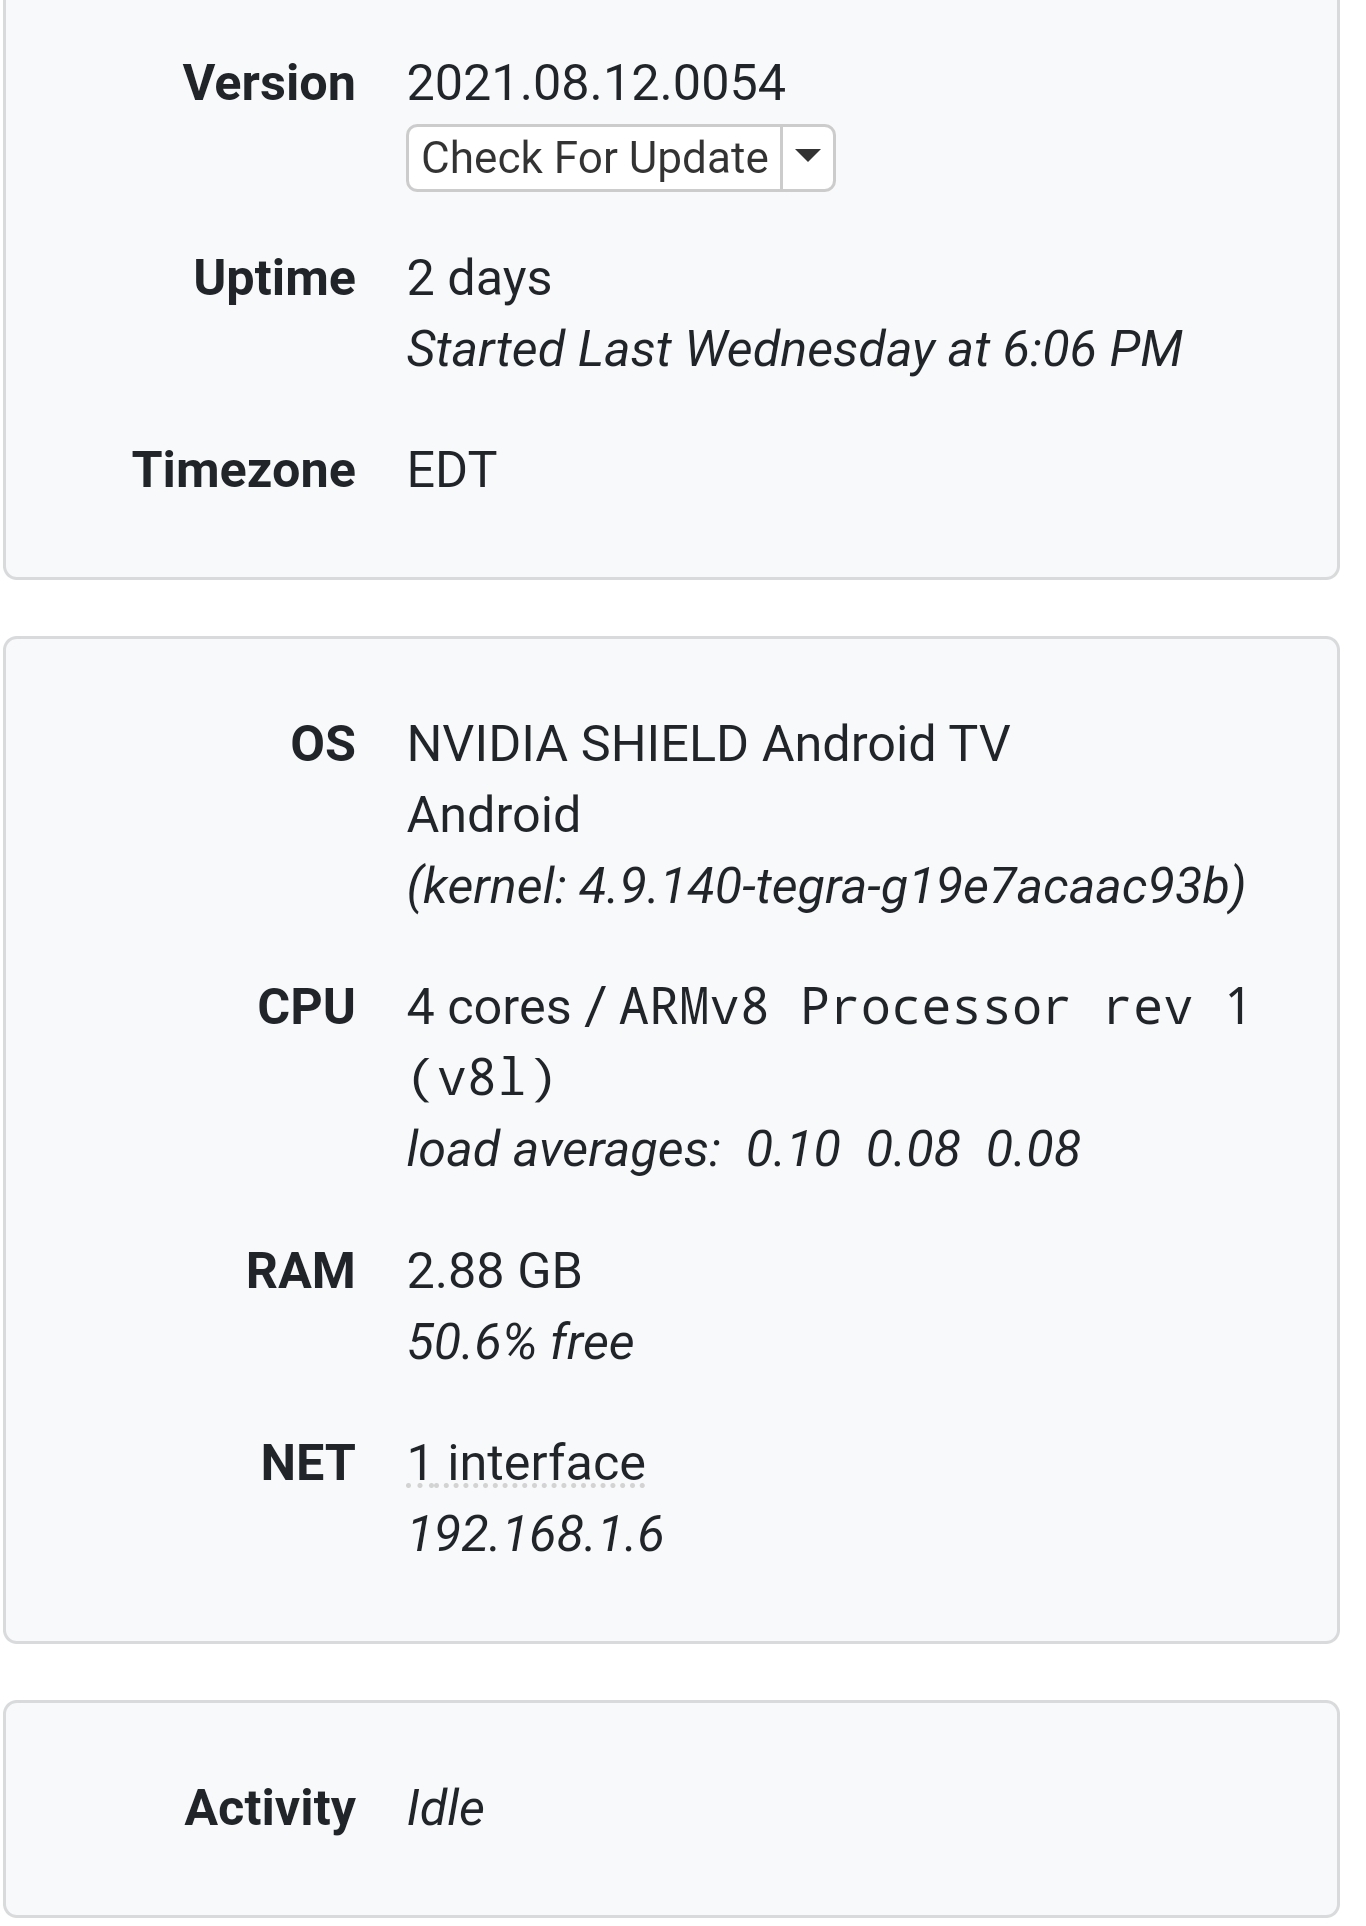Open the update options dropdown arrow
Viewport: 1366px width, 1926px height.
click(x=808, y=158)
